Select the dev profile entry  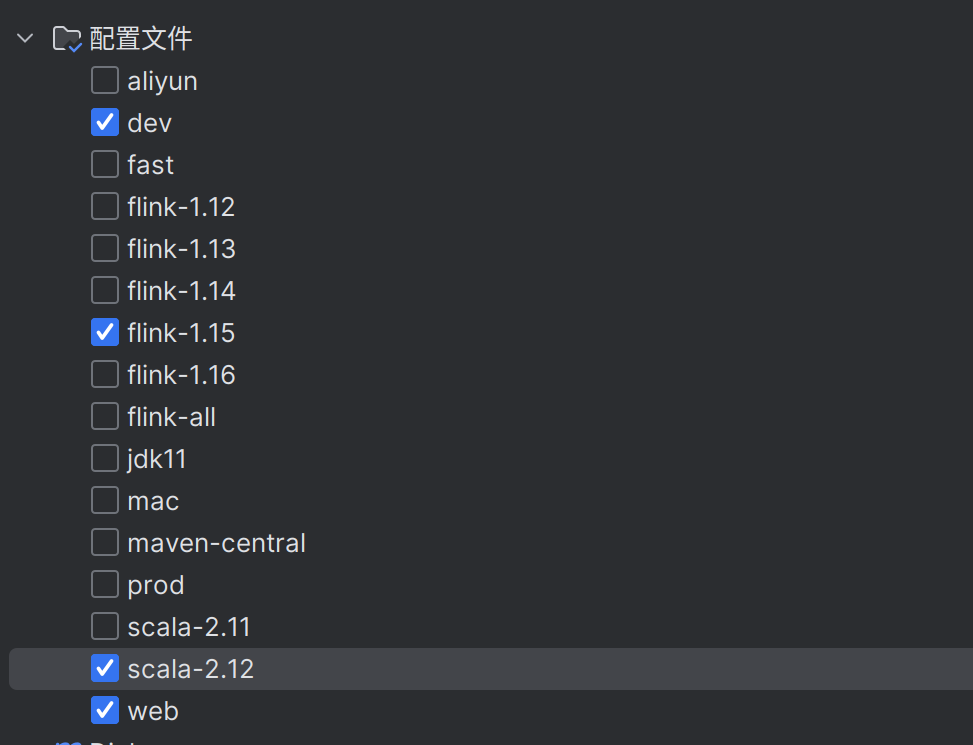(150, 122)
